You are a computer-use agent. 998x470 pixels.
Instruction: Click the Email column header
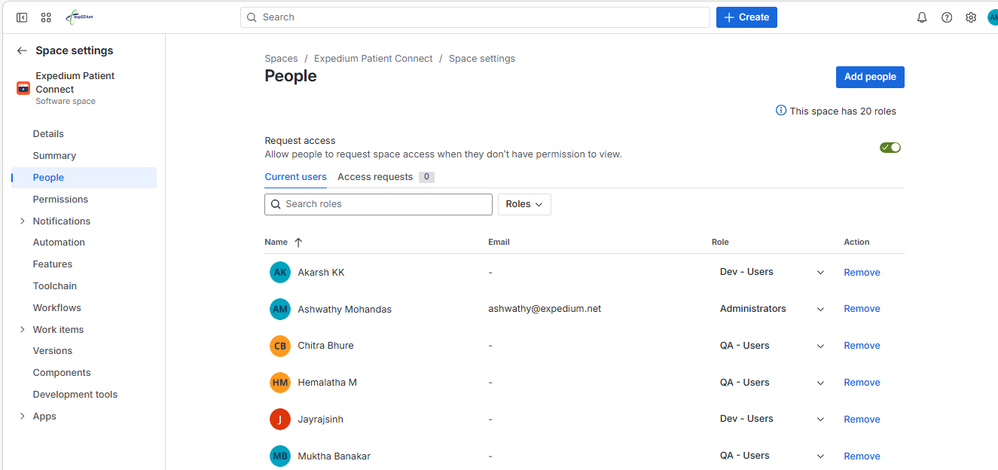(499, 242)
